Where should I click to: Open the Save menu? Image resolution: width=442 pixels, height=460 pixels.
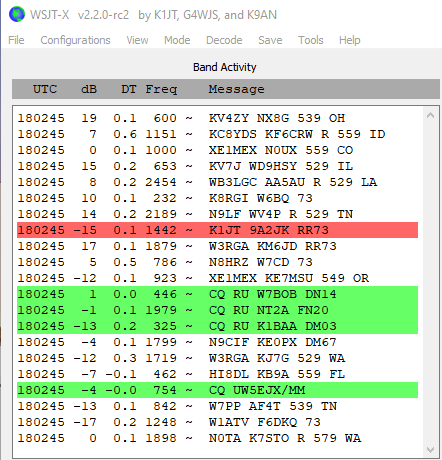pos(270,40)
